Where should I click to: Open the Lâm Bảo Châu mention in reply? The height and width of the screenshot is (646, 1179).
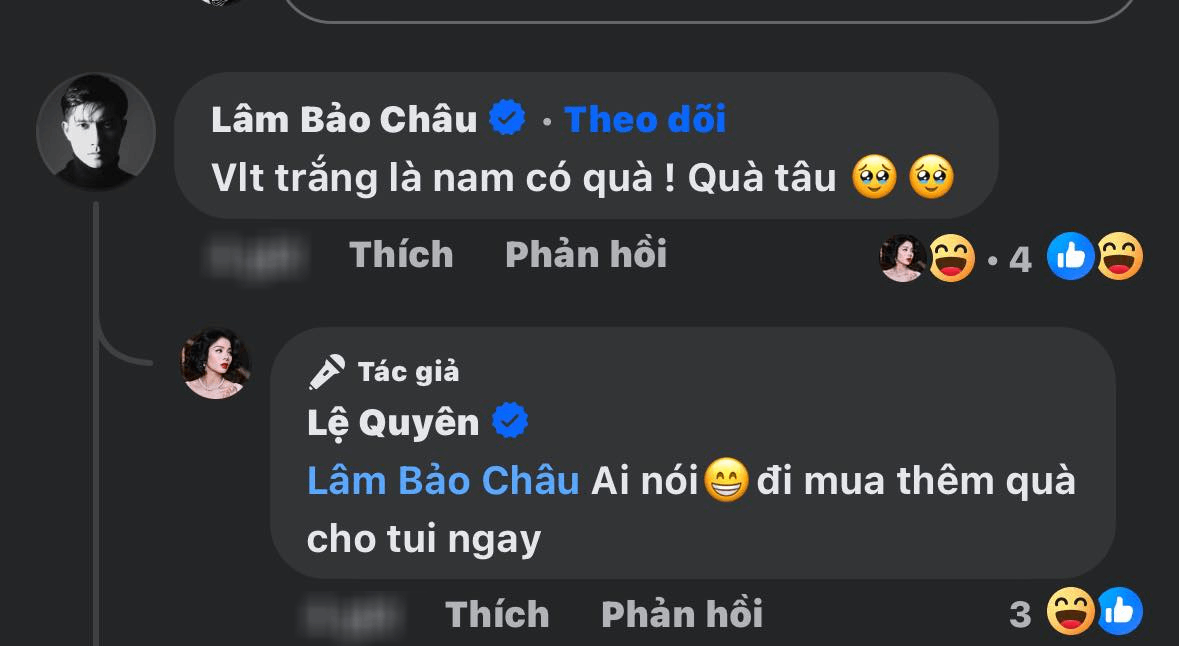pos(443,481)
